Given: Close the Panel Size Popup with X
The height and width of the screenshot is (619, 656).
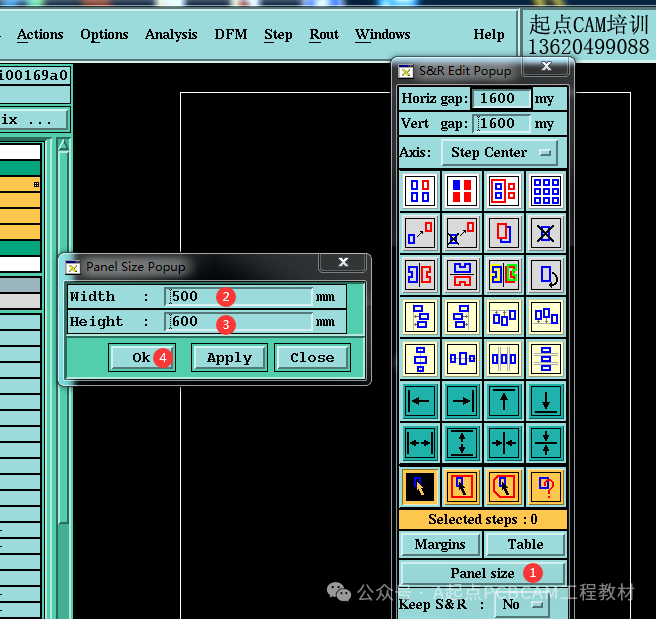Looking at the screenshot, I should click(x=343, y=262).
